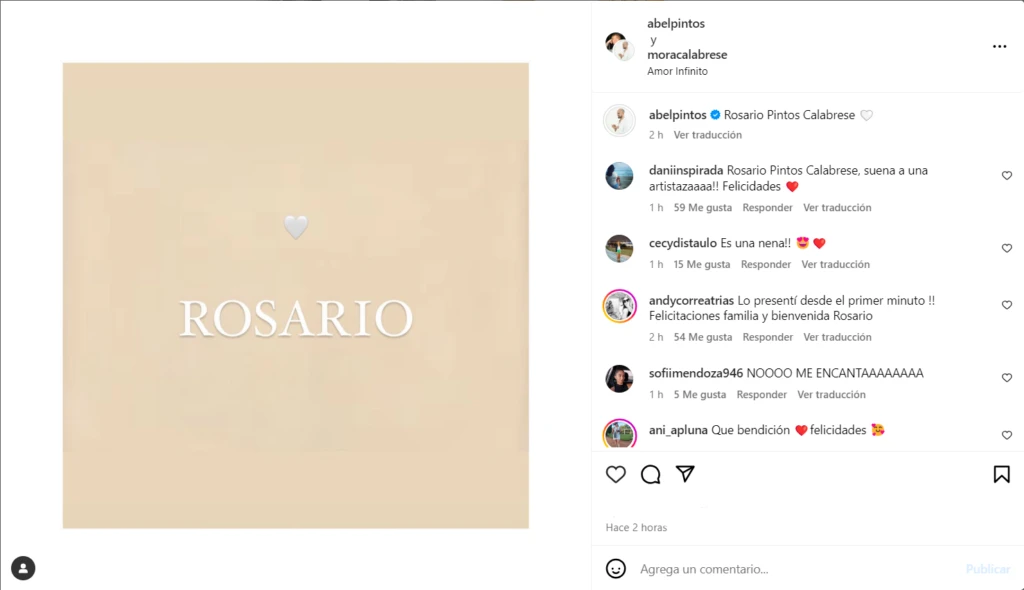This screenshot has width=1024, height=590.
Task: Save post with bookmark icon
Action: coord(1001,474)
